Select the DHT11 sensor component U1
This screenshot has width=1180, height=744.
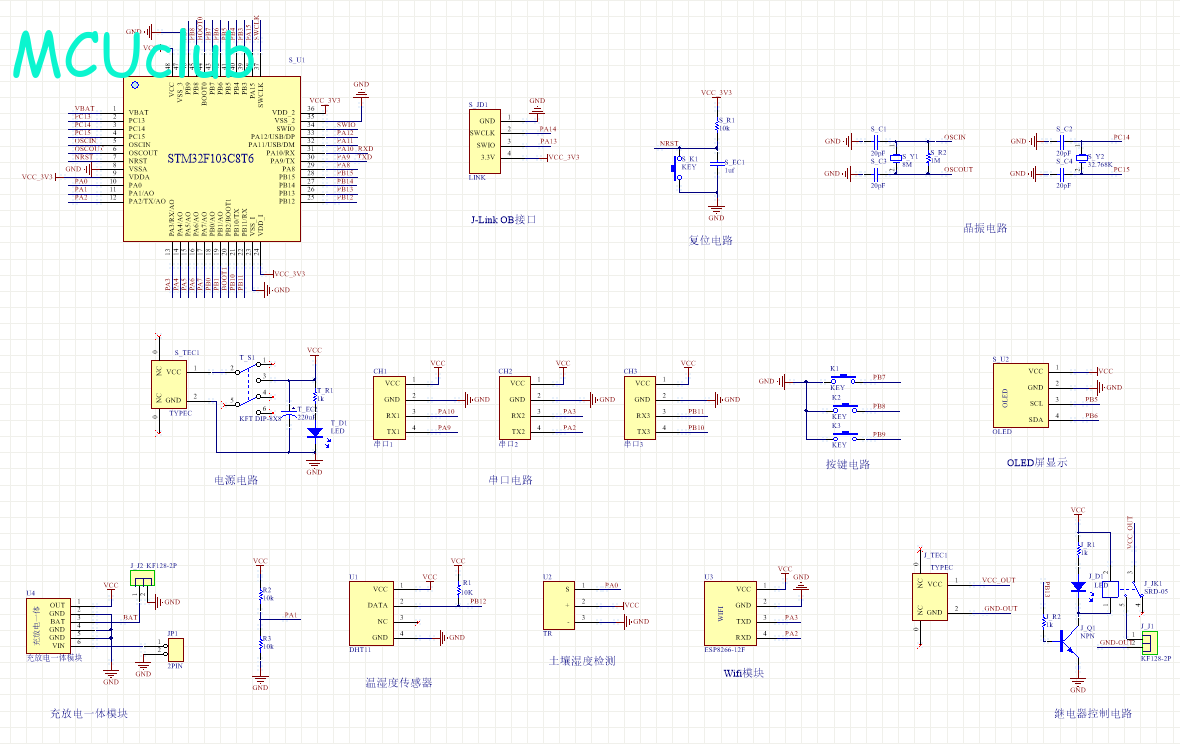tap(370, 612)
